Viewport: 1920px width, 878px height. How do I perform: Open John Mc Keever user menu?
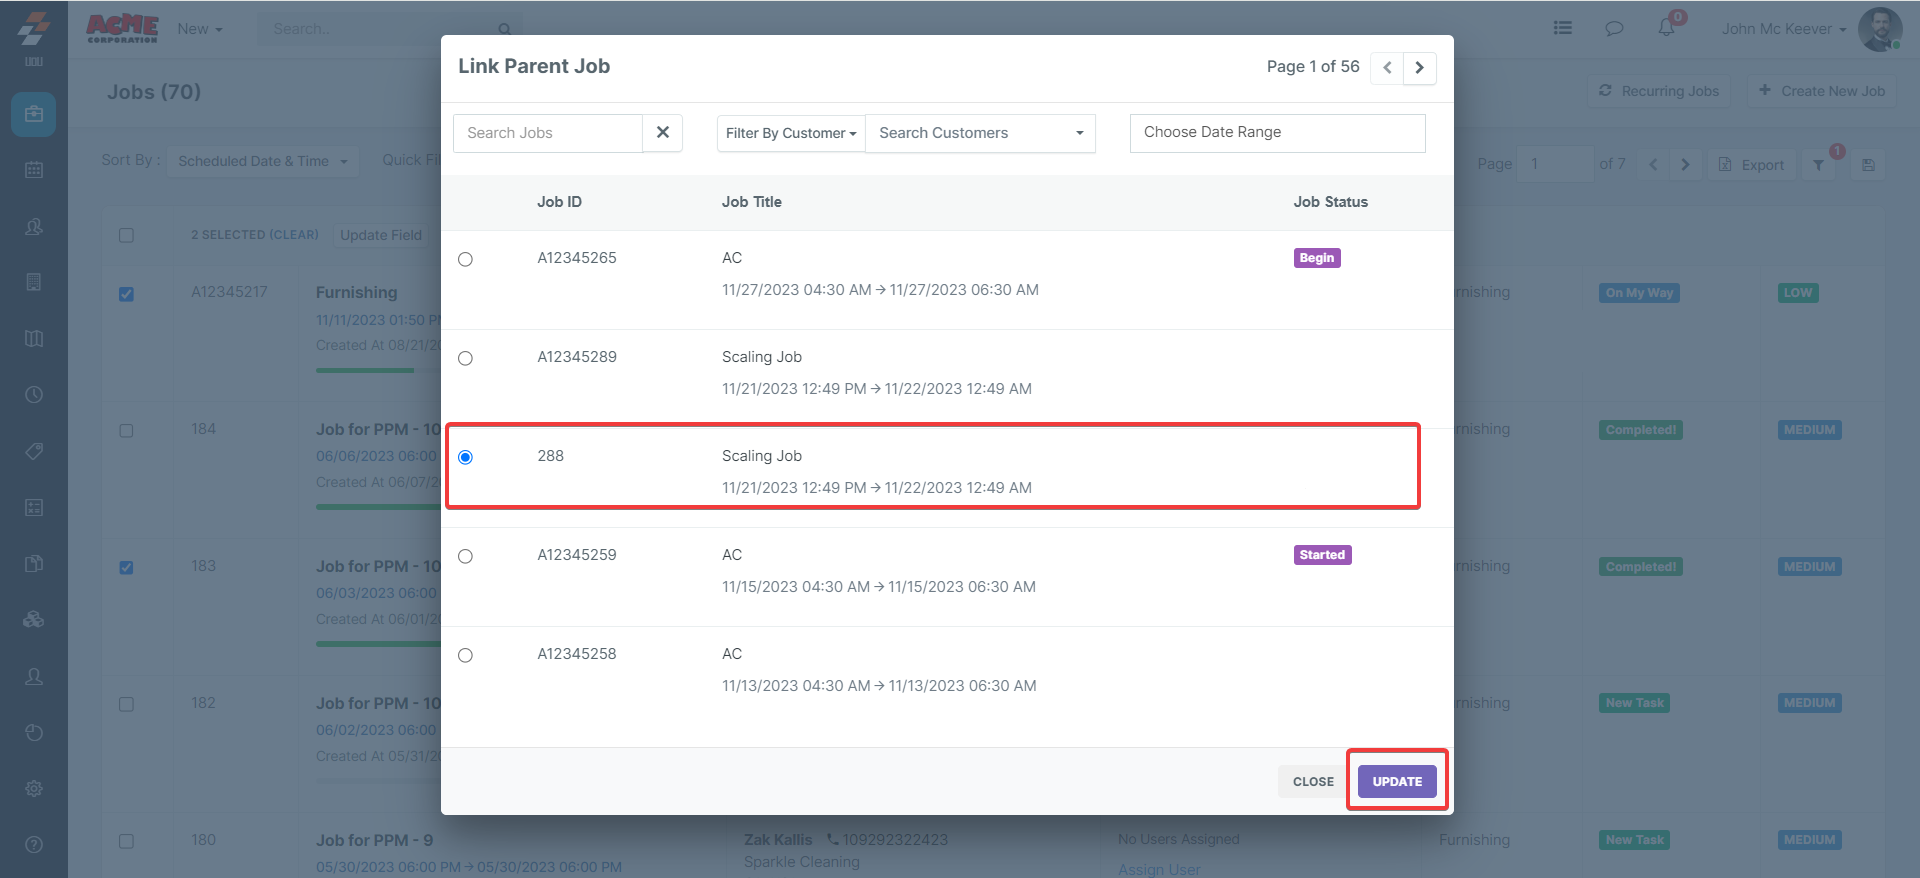[x=1783, y=29]
